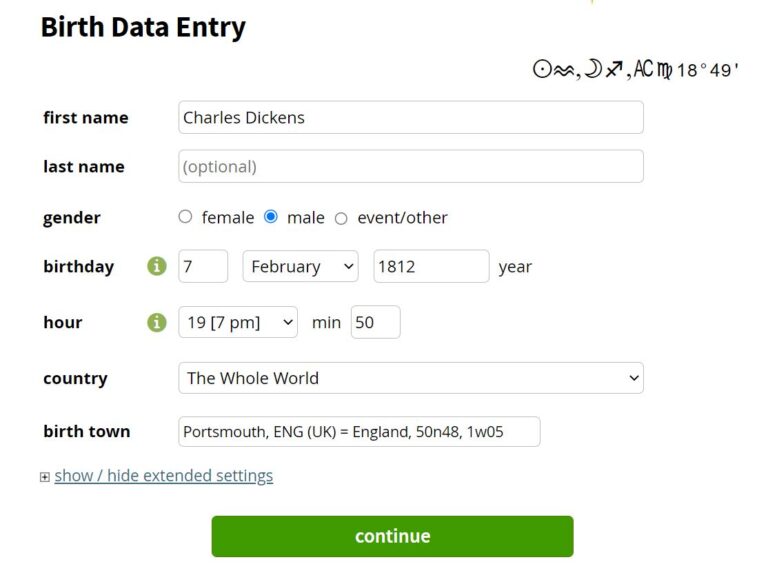Expand the country dropdown list
This screenshot has width=768, height=573.
(x=411, y=378)
